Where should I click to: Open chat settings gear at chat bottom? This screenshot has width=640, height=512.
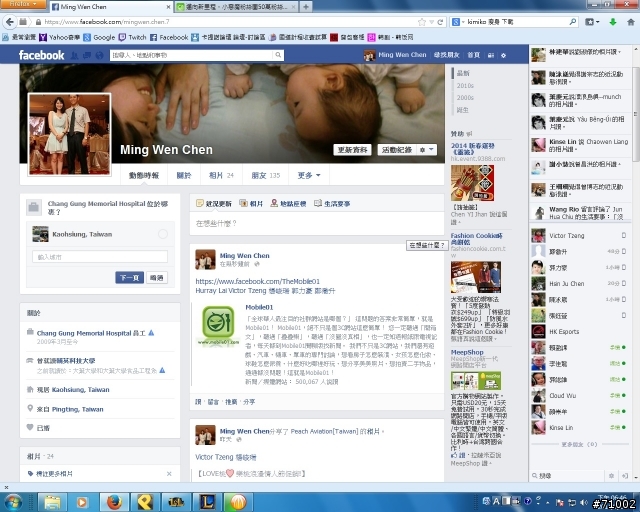coord(611,476)
